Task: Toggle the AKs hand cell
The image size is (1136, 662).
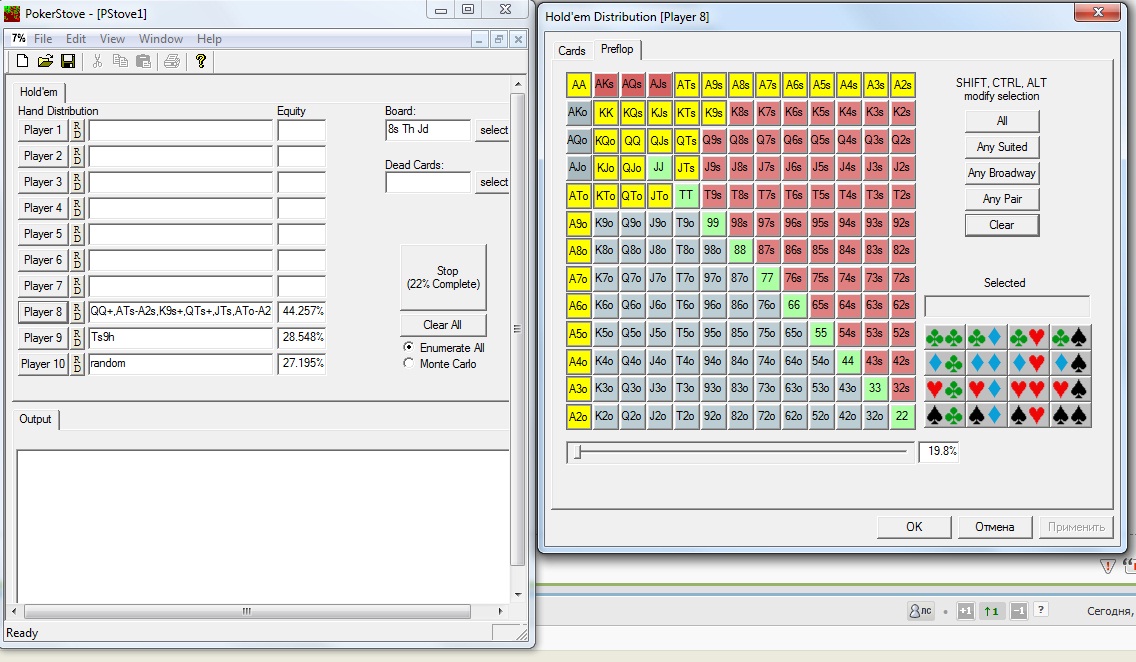Action: coord(604,85)
